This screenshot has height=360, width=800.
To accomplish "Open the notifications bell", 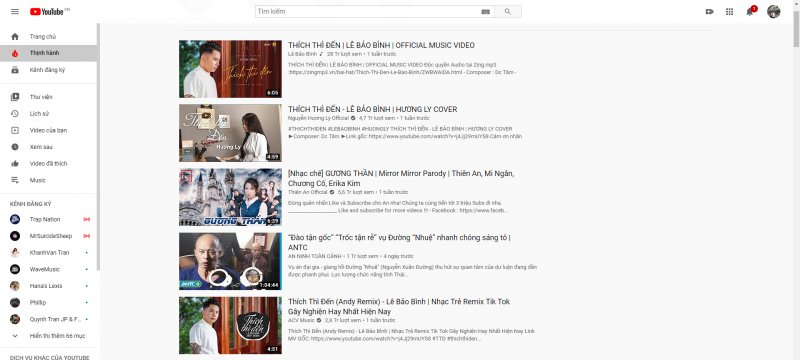I will pyautogui.click(x=750, y=11).
